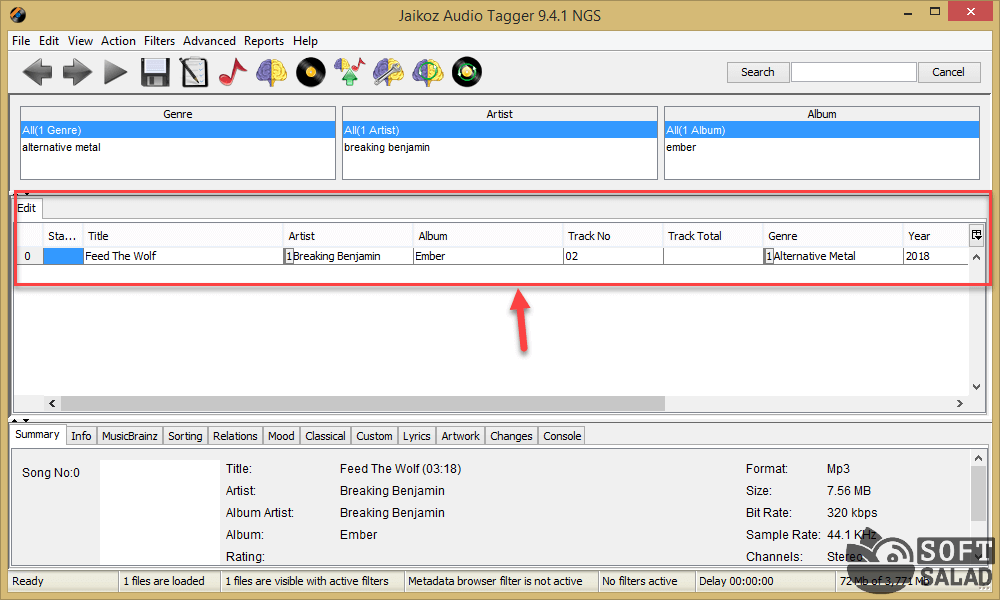Screen dimensions: 1000x600
Task: Select 'alternative metal' in the Genre list
Action: 62,147
